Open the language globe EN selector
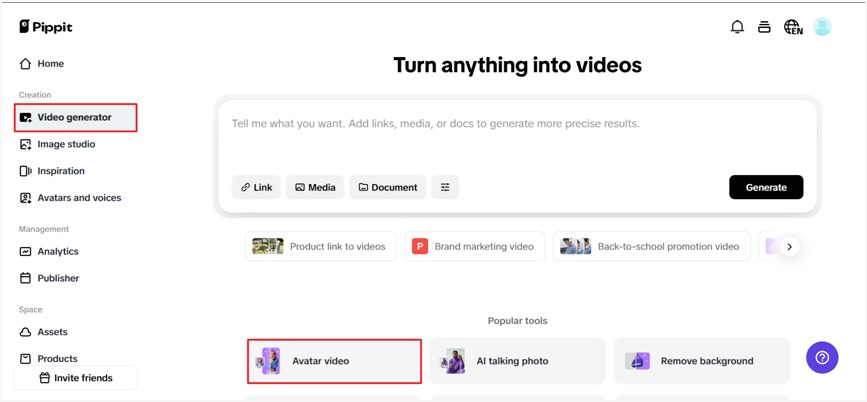The image size is (867, 402). (x=793, y=27)
